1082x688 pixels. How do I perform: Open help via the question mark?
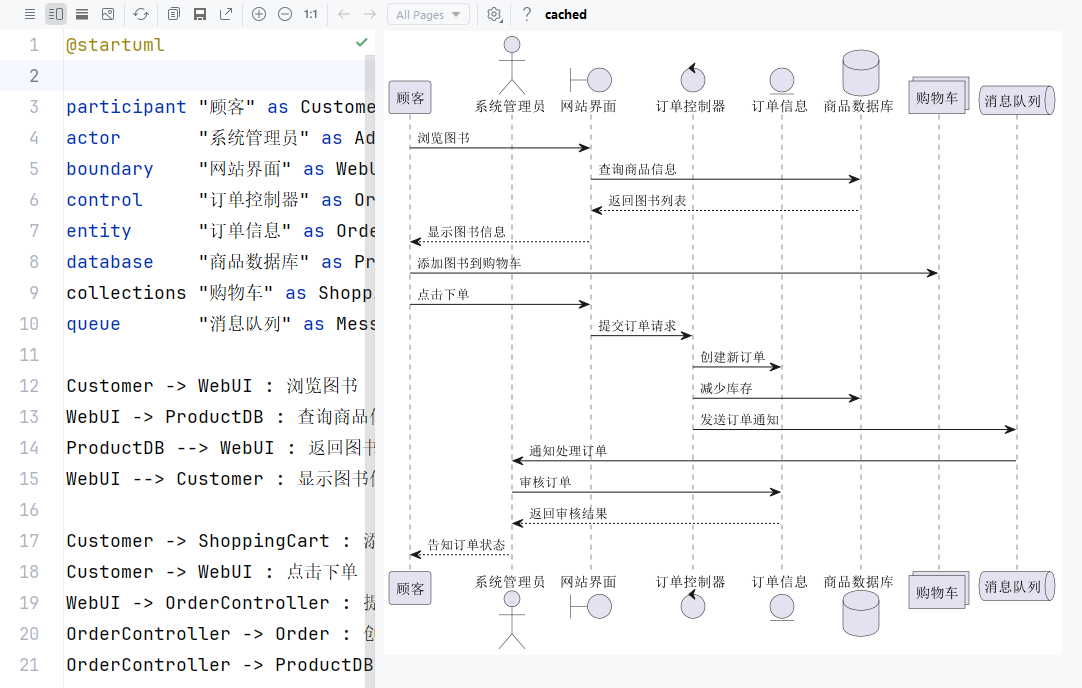tap(527, 15)
